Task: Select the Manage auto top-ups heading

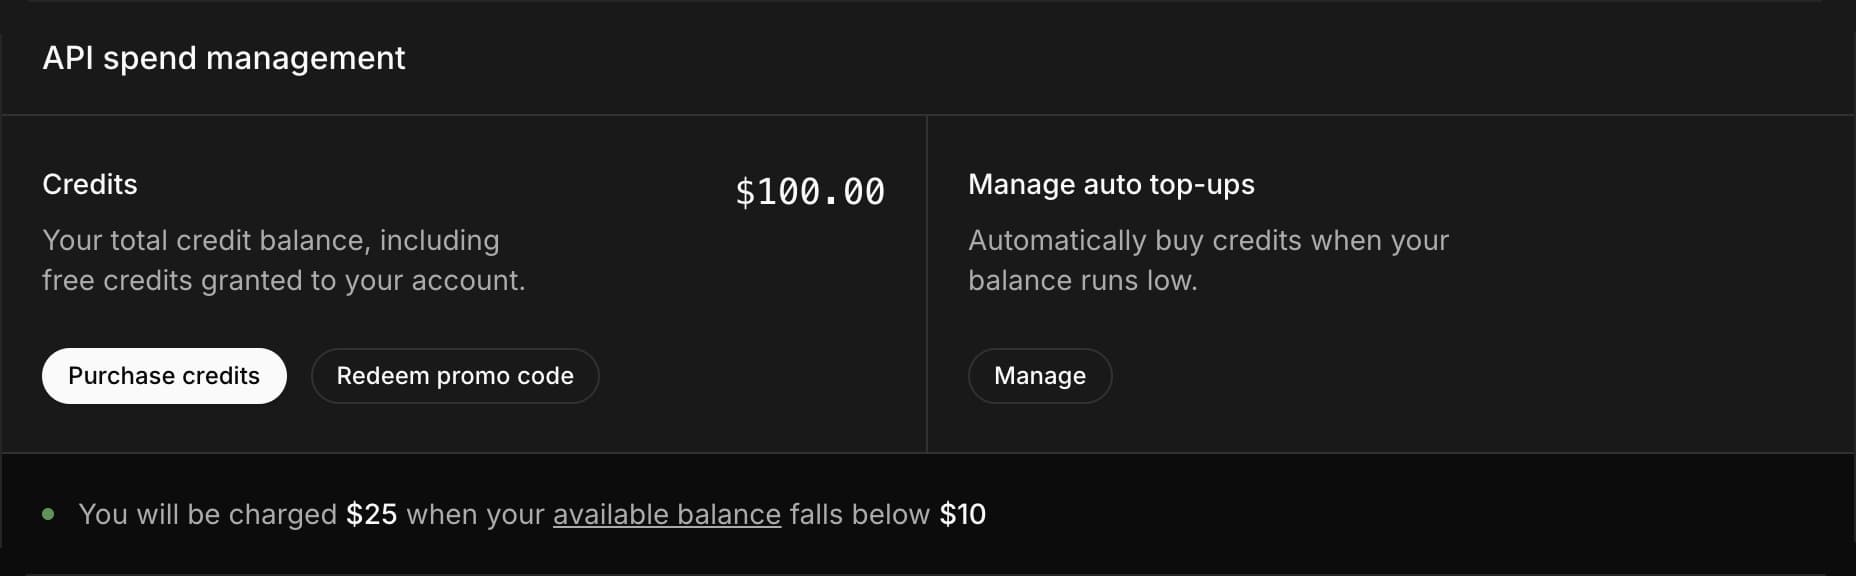Action: click(1111, 184)
